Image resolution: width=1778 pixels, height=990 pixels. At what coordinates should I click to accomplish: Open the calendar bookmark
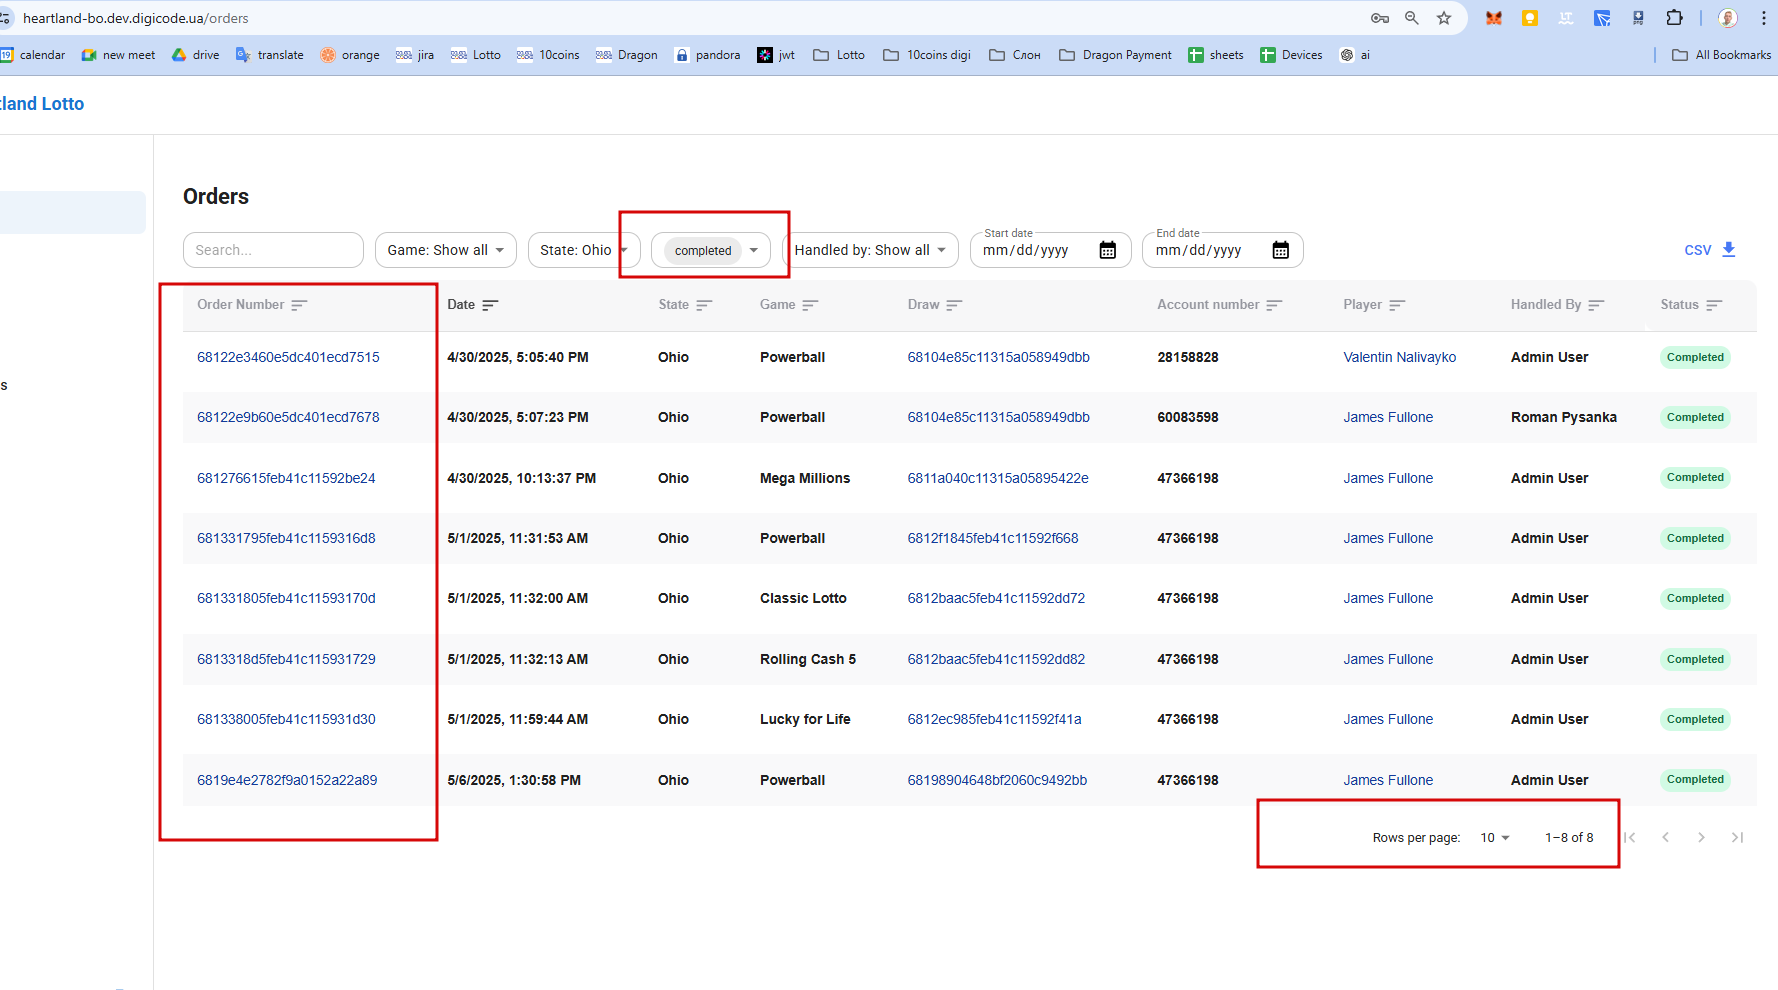tap(33, 55)
